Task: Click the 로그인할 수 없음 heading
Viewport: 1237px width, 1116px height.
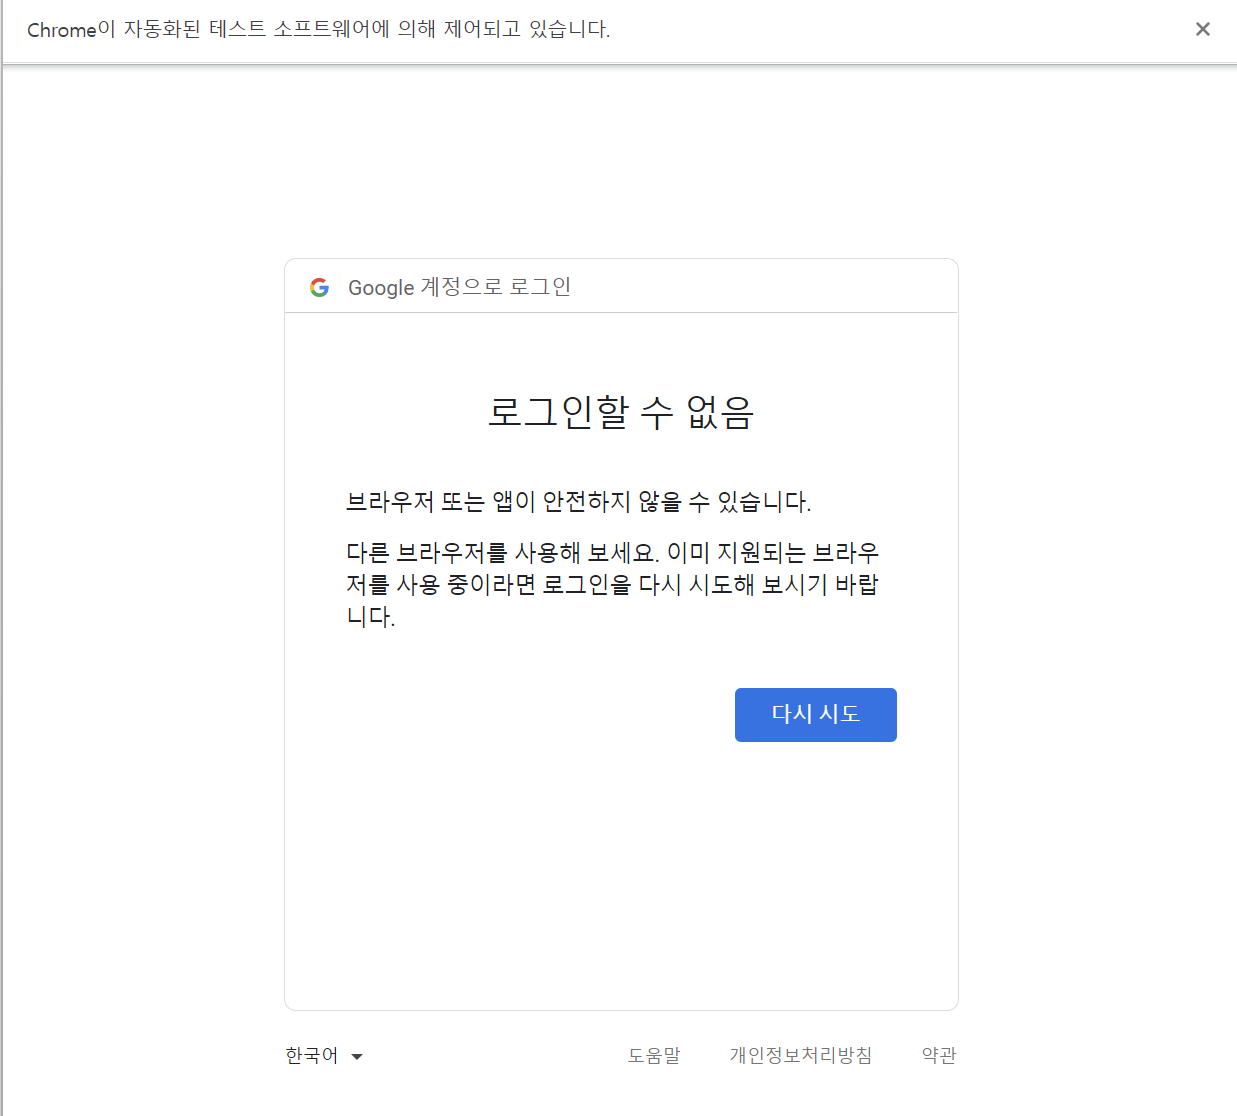Action: click(x=621, y=412)
